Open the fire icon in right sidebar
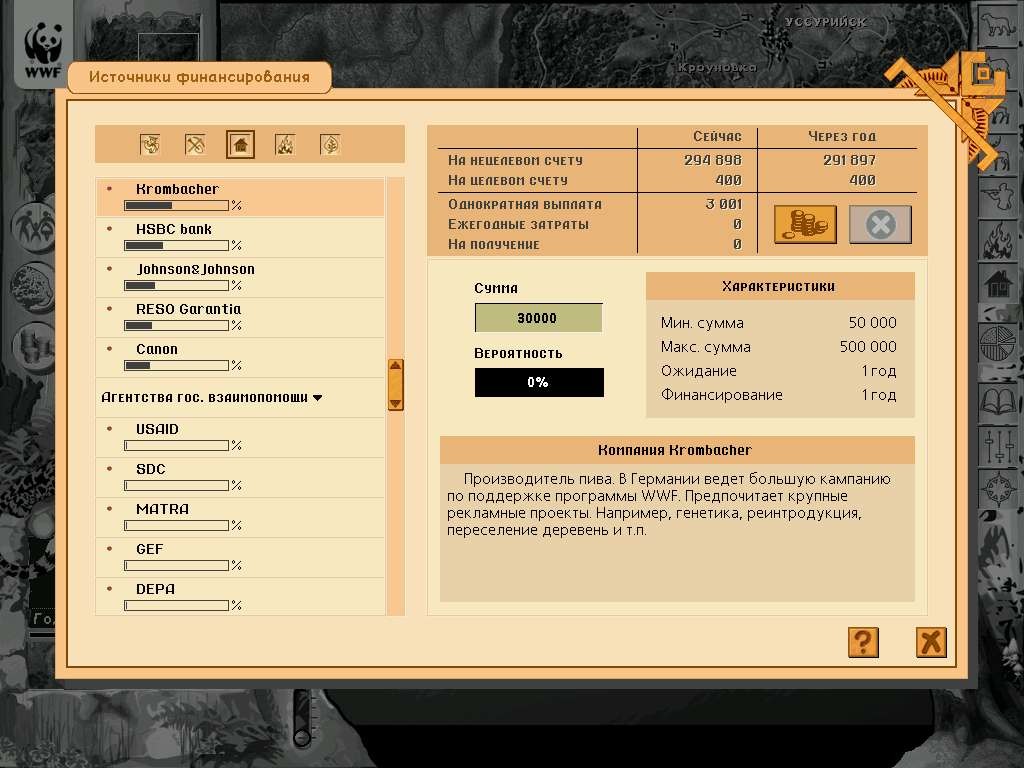Screen dimensions: 1024x768 999,241
